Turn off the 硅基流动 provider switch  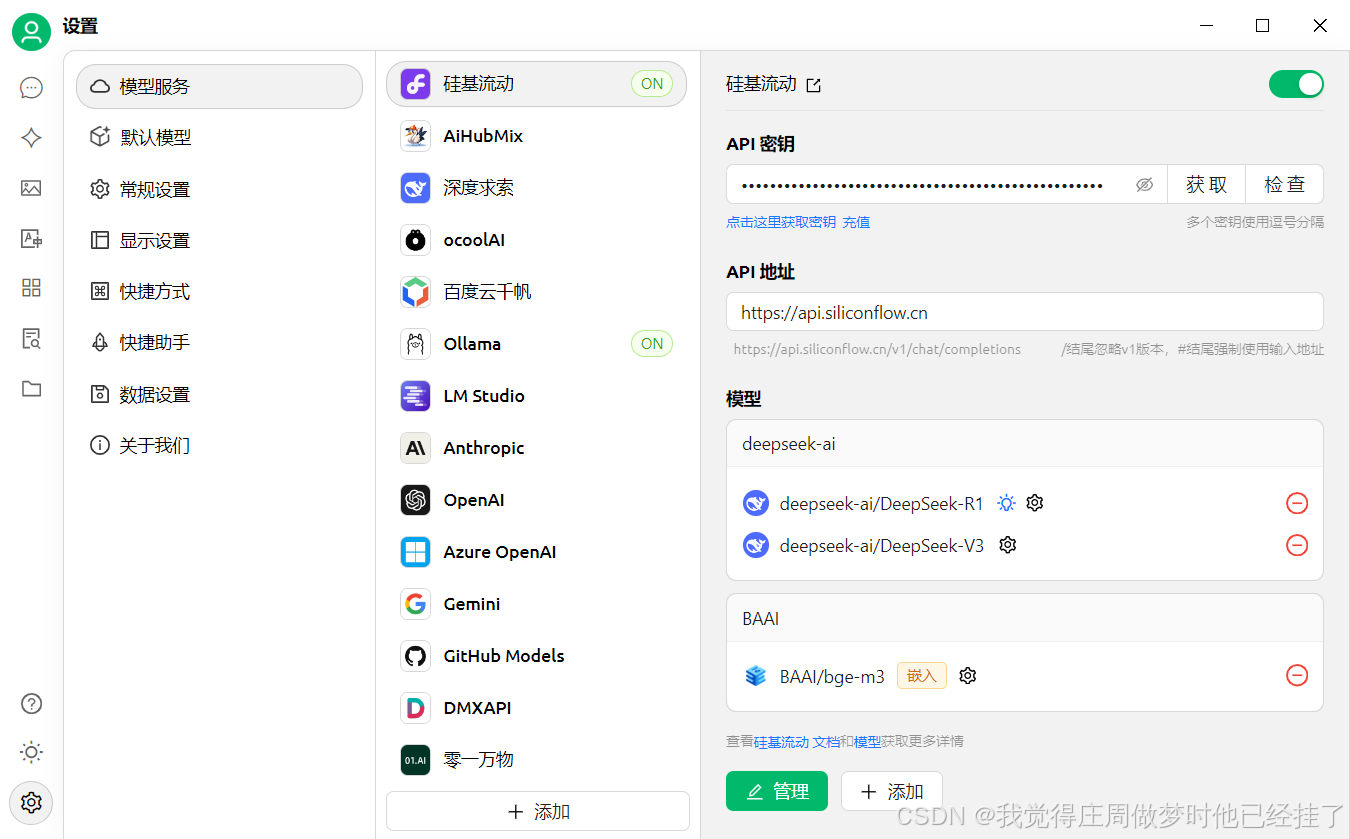(1296, 84)
